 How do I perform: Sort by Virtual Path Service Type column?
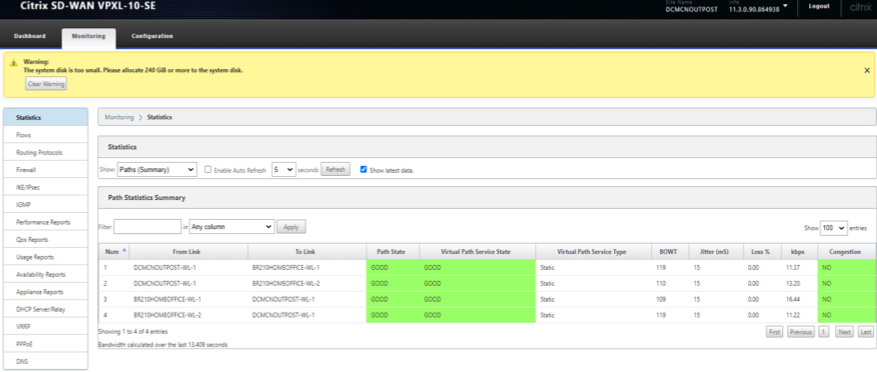pos(593,252)
